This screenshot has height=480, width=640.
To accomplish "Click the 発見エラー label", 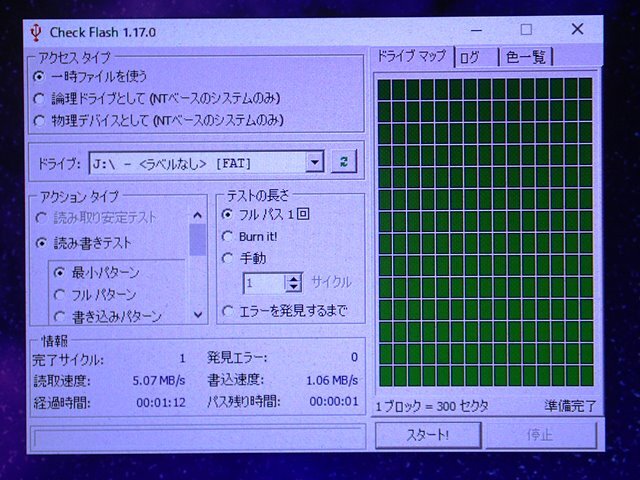I will (x=237, y=358).
